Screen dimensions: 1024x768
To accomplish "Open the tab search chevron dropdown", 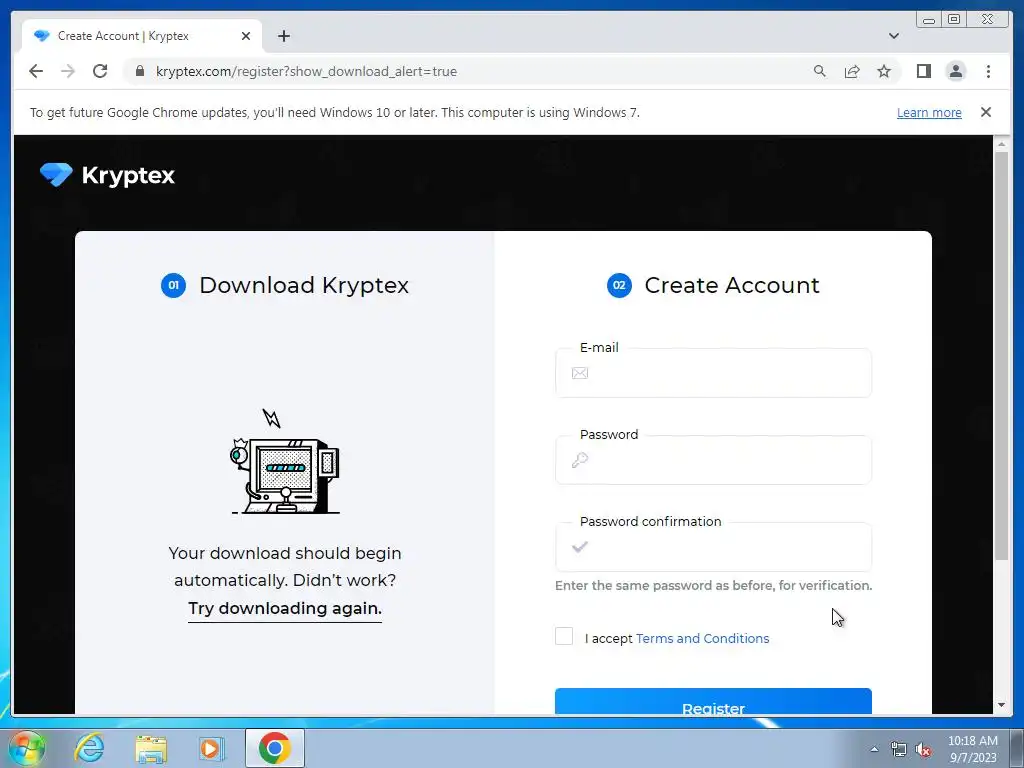I will point(894,36).
